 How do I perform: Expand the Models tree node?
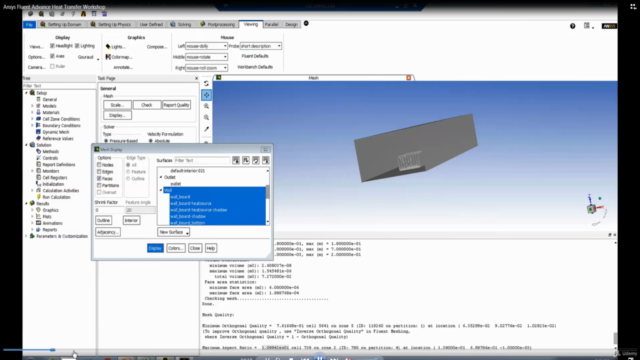33,106
